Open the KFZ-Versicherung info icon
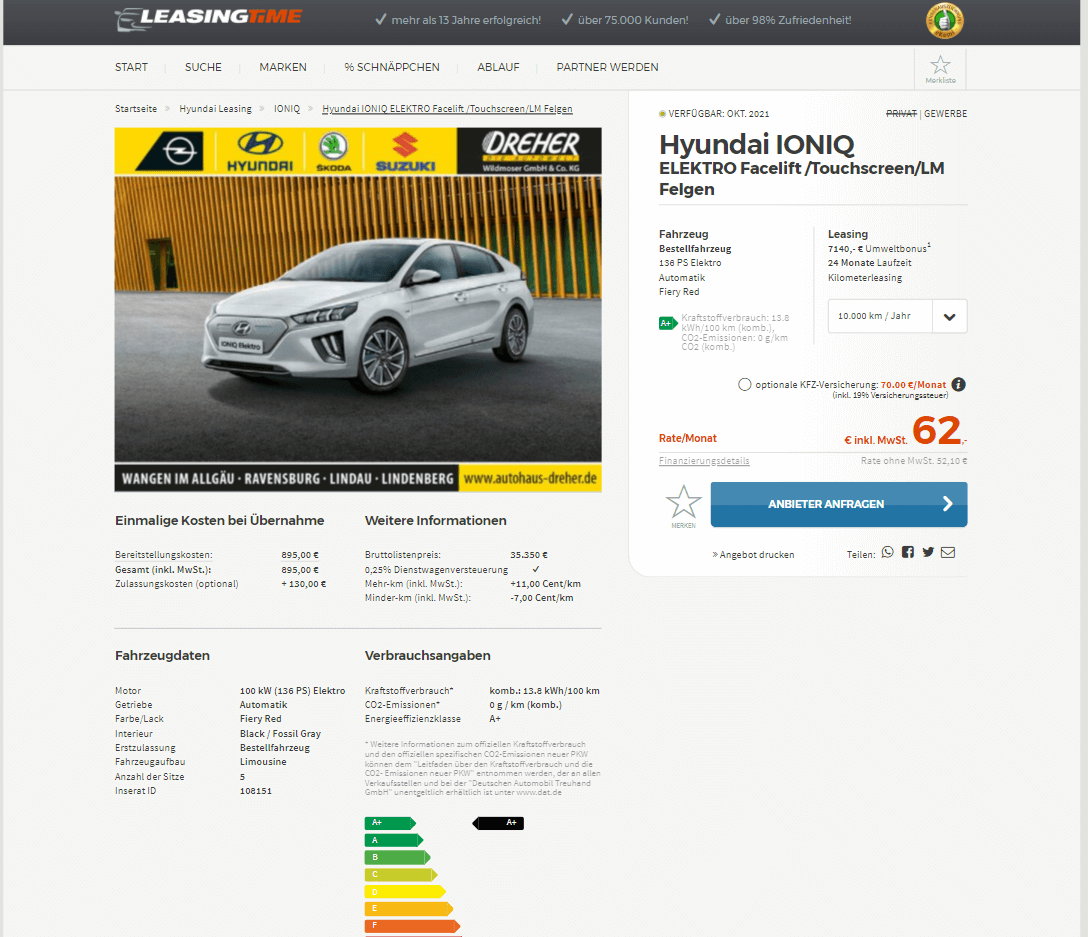 pyautogui.click(x=958, y=385)
